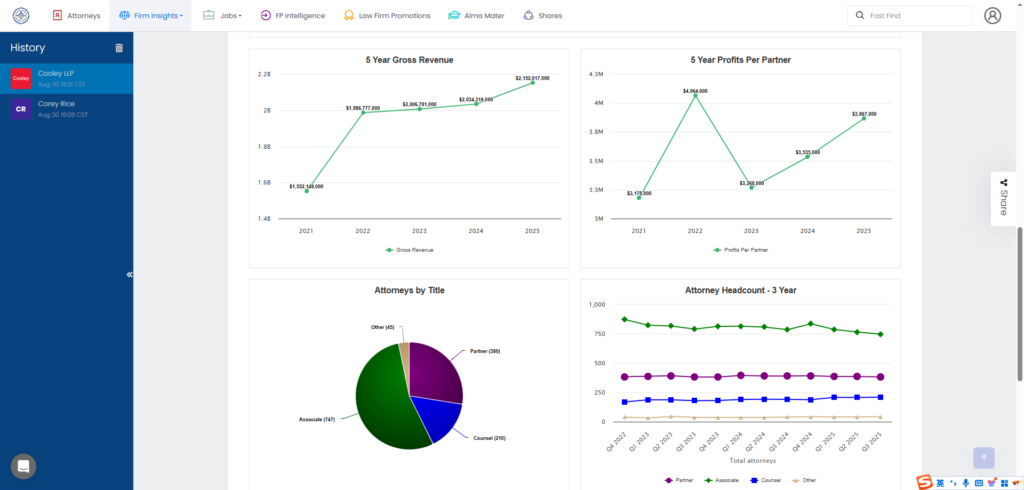
Task: Open the Attorneys tab
Action: coord(76,16)
